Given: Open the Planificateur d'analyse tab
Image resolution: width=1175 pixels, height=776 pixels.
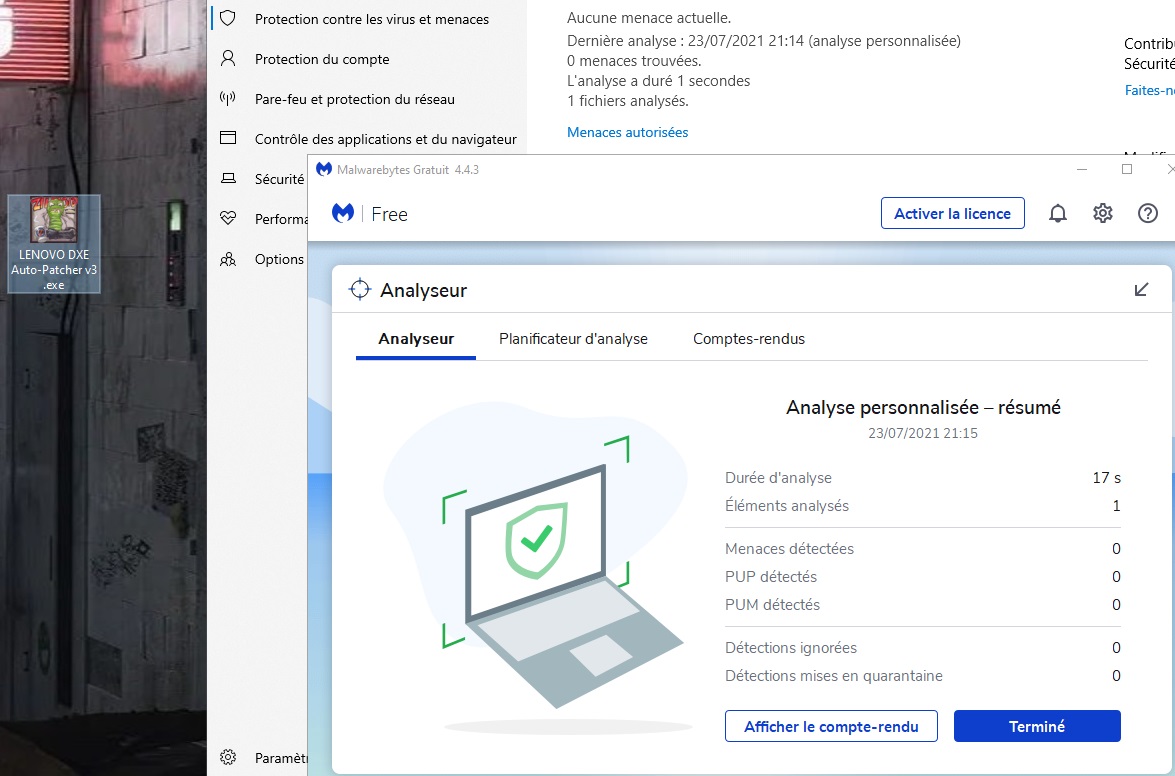Looking at the screenshot, I should [573, 339].
